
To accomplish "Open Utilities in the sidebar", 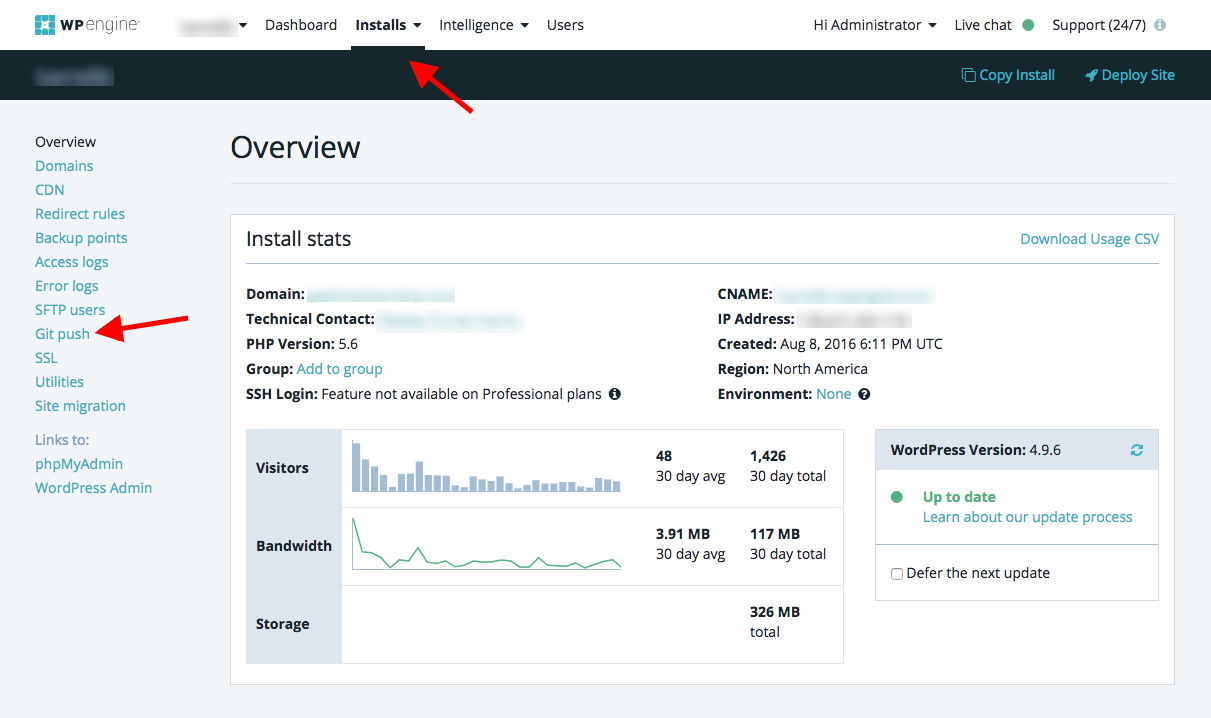I will pos(59,382).
